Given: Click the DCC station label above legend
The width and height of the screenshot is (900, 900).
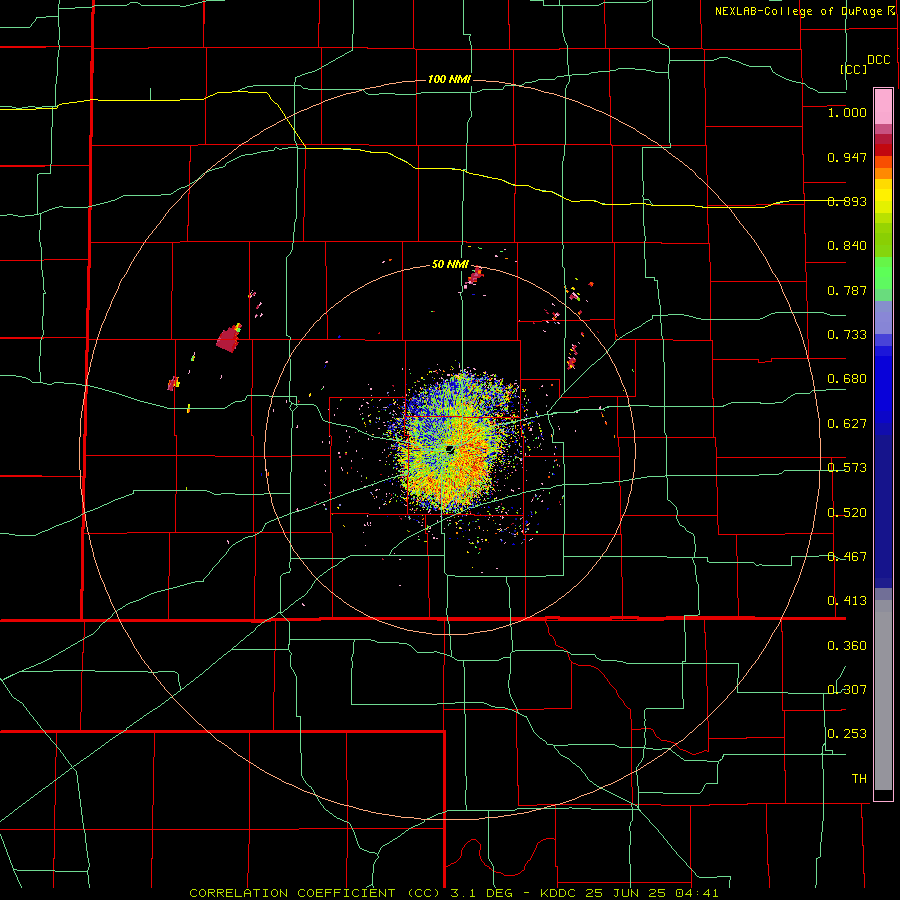Looking at the screenshot, I should 878,60.
